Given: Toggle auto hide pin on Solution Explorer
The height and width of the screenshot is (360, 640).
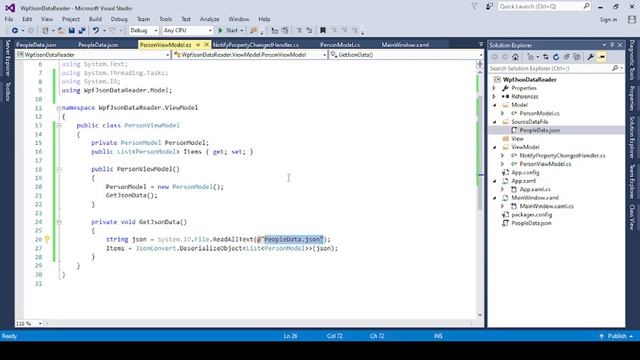Looking at the screenshot, I should coord(612,45).
